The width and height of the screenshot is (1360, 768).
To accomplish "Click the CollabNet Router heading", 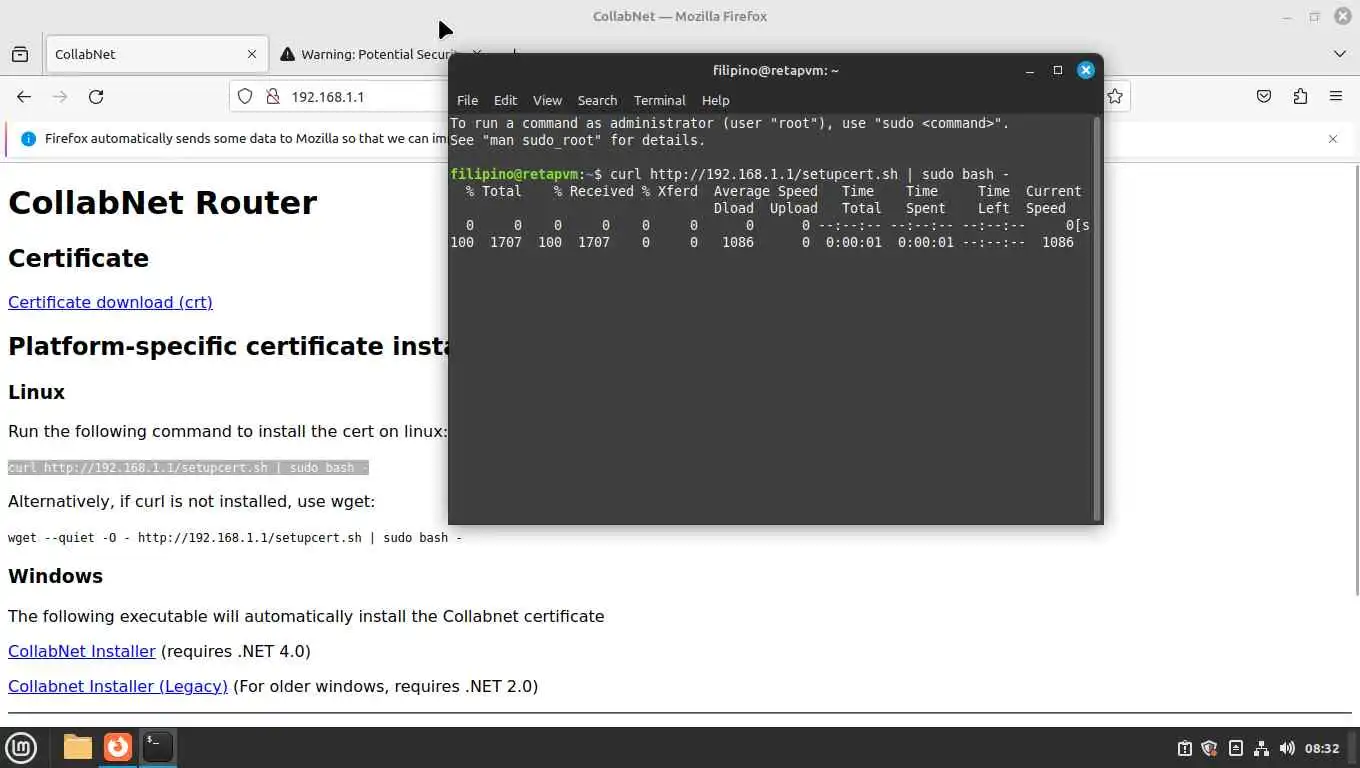I will click(162, 202).
